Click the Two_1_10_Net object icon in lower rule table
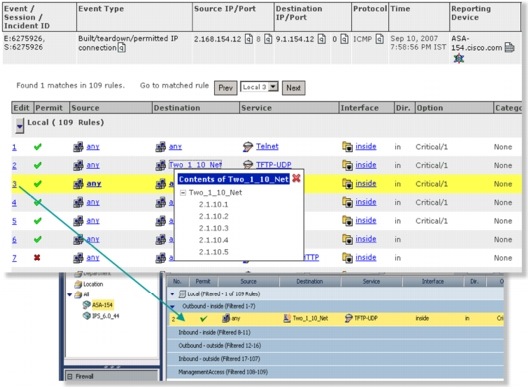 click(x=287, y=318)
